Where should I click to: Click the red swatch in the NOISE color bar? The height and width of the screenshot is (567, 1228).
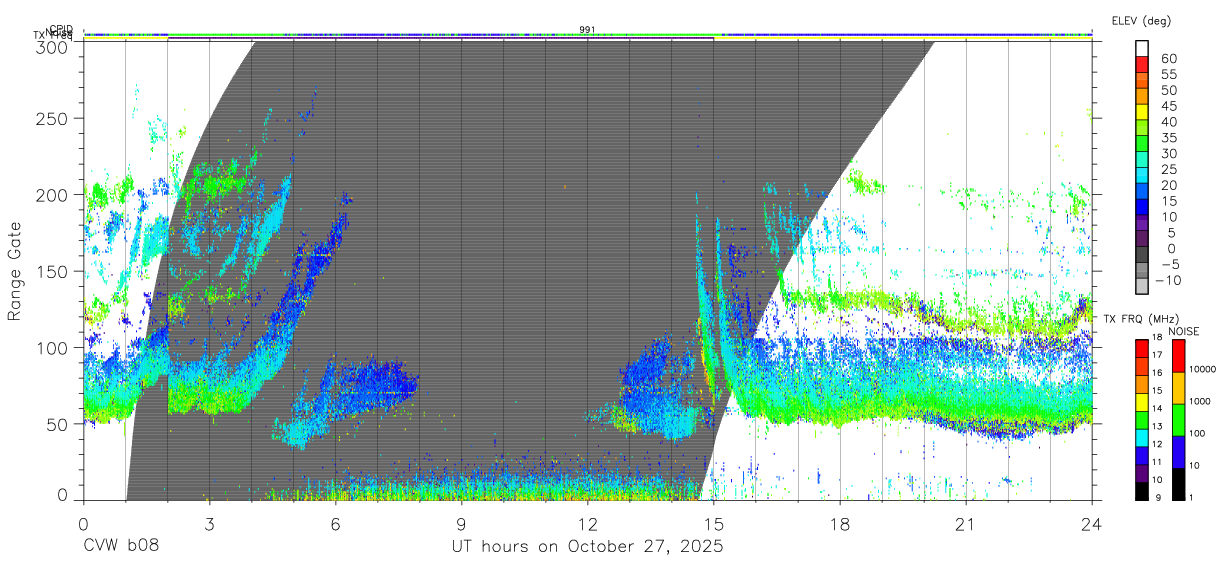click(1178, 356)
